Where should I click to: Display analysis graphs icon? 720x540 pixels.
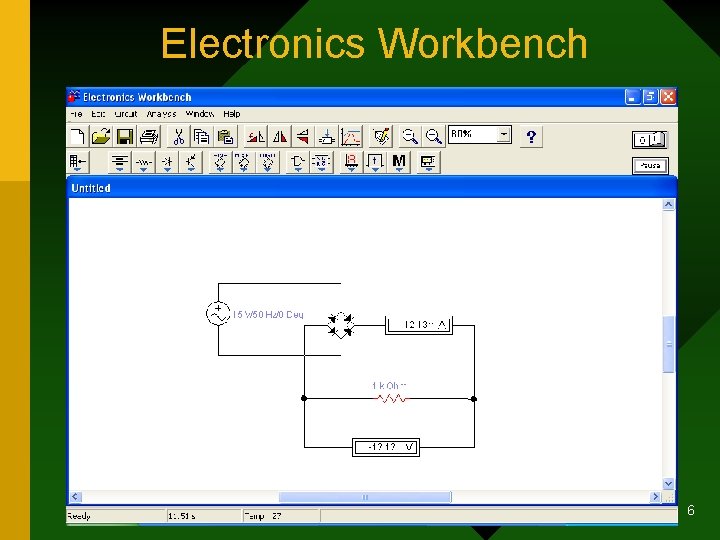(x=351, y=136)
